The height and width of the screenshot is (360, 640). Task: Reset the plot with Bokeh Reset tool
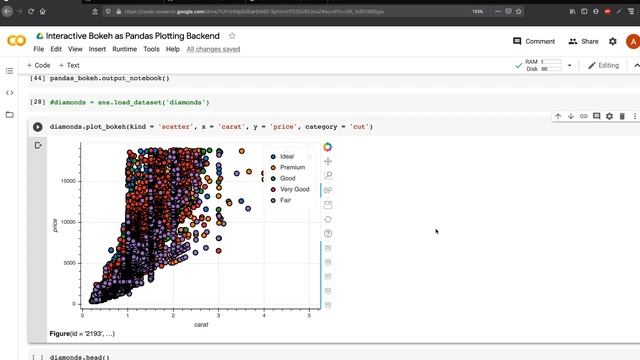pos(328,219)
